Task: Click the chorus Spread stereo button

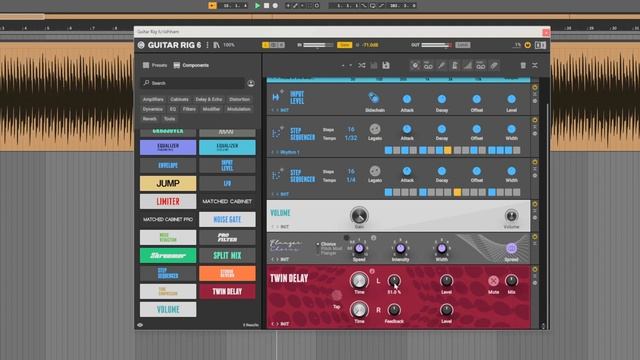Action: pyautogui.click(x=511, y=248)
